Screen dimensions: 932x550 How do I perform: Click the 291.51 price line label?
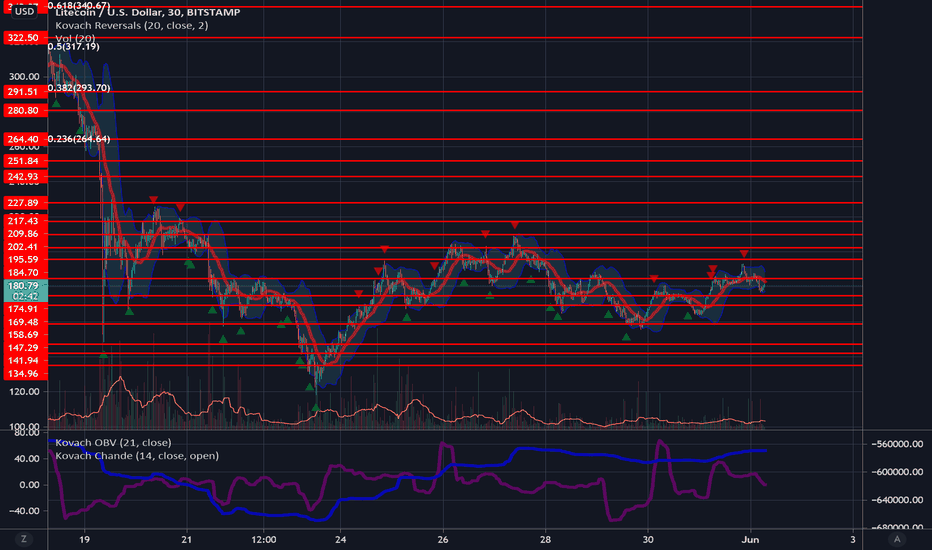coord(25,92)
